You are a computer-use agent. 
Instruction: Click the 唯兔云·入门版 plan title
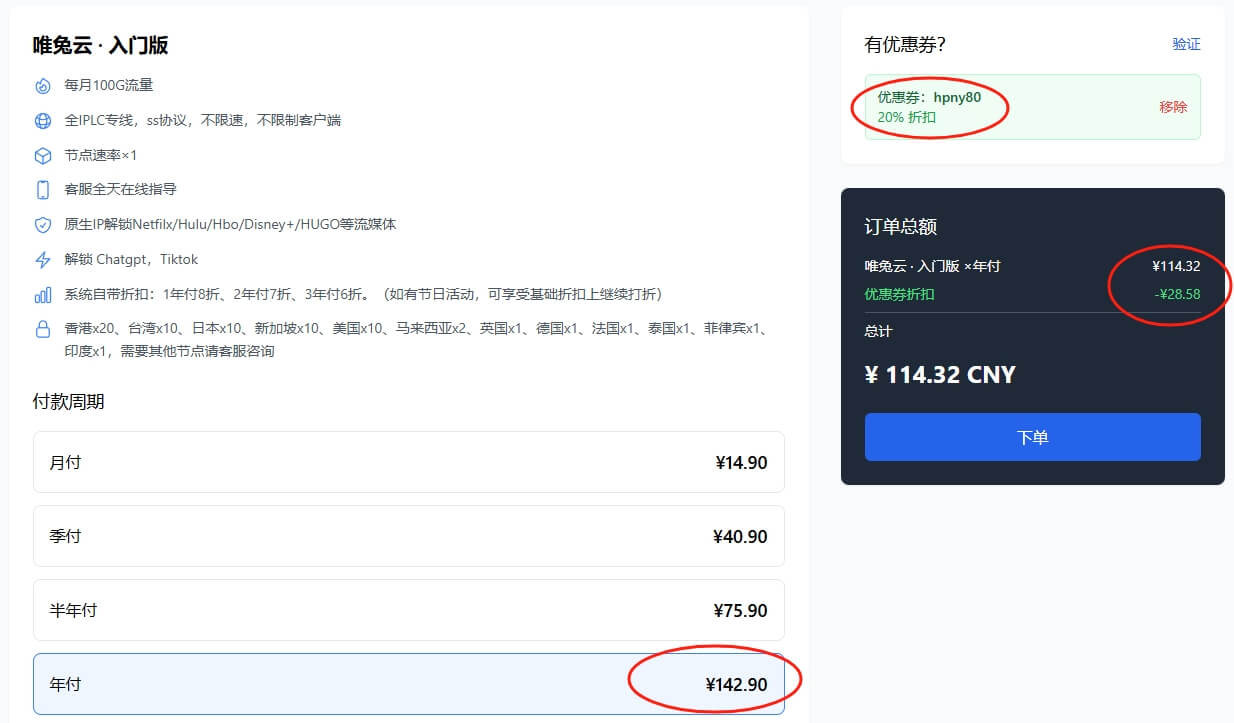100,44
